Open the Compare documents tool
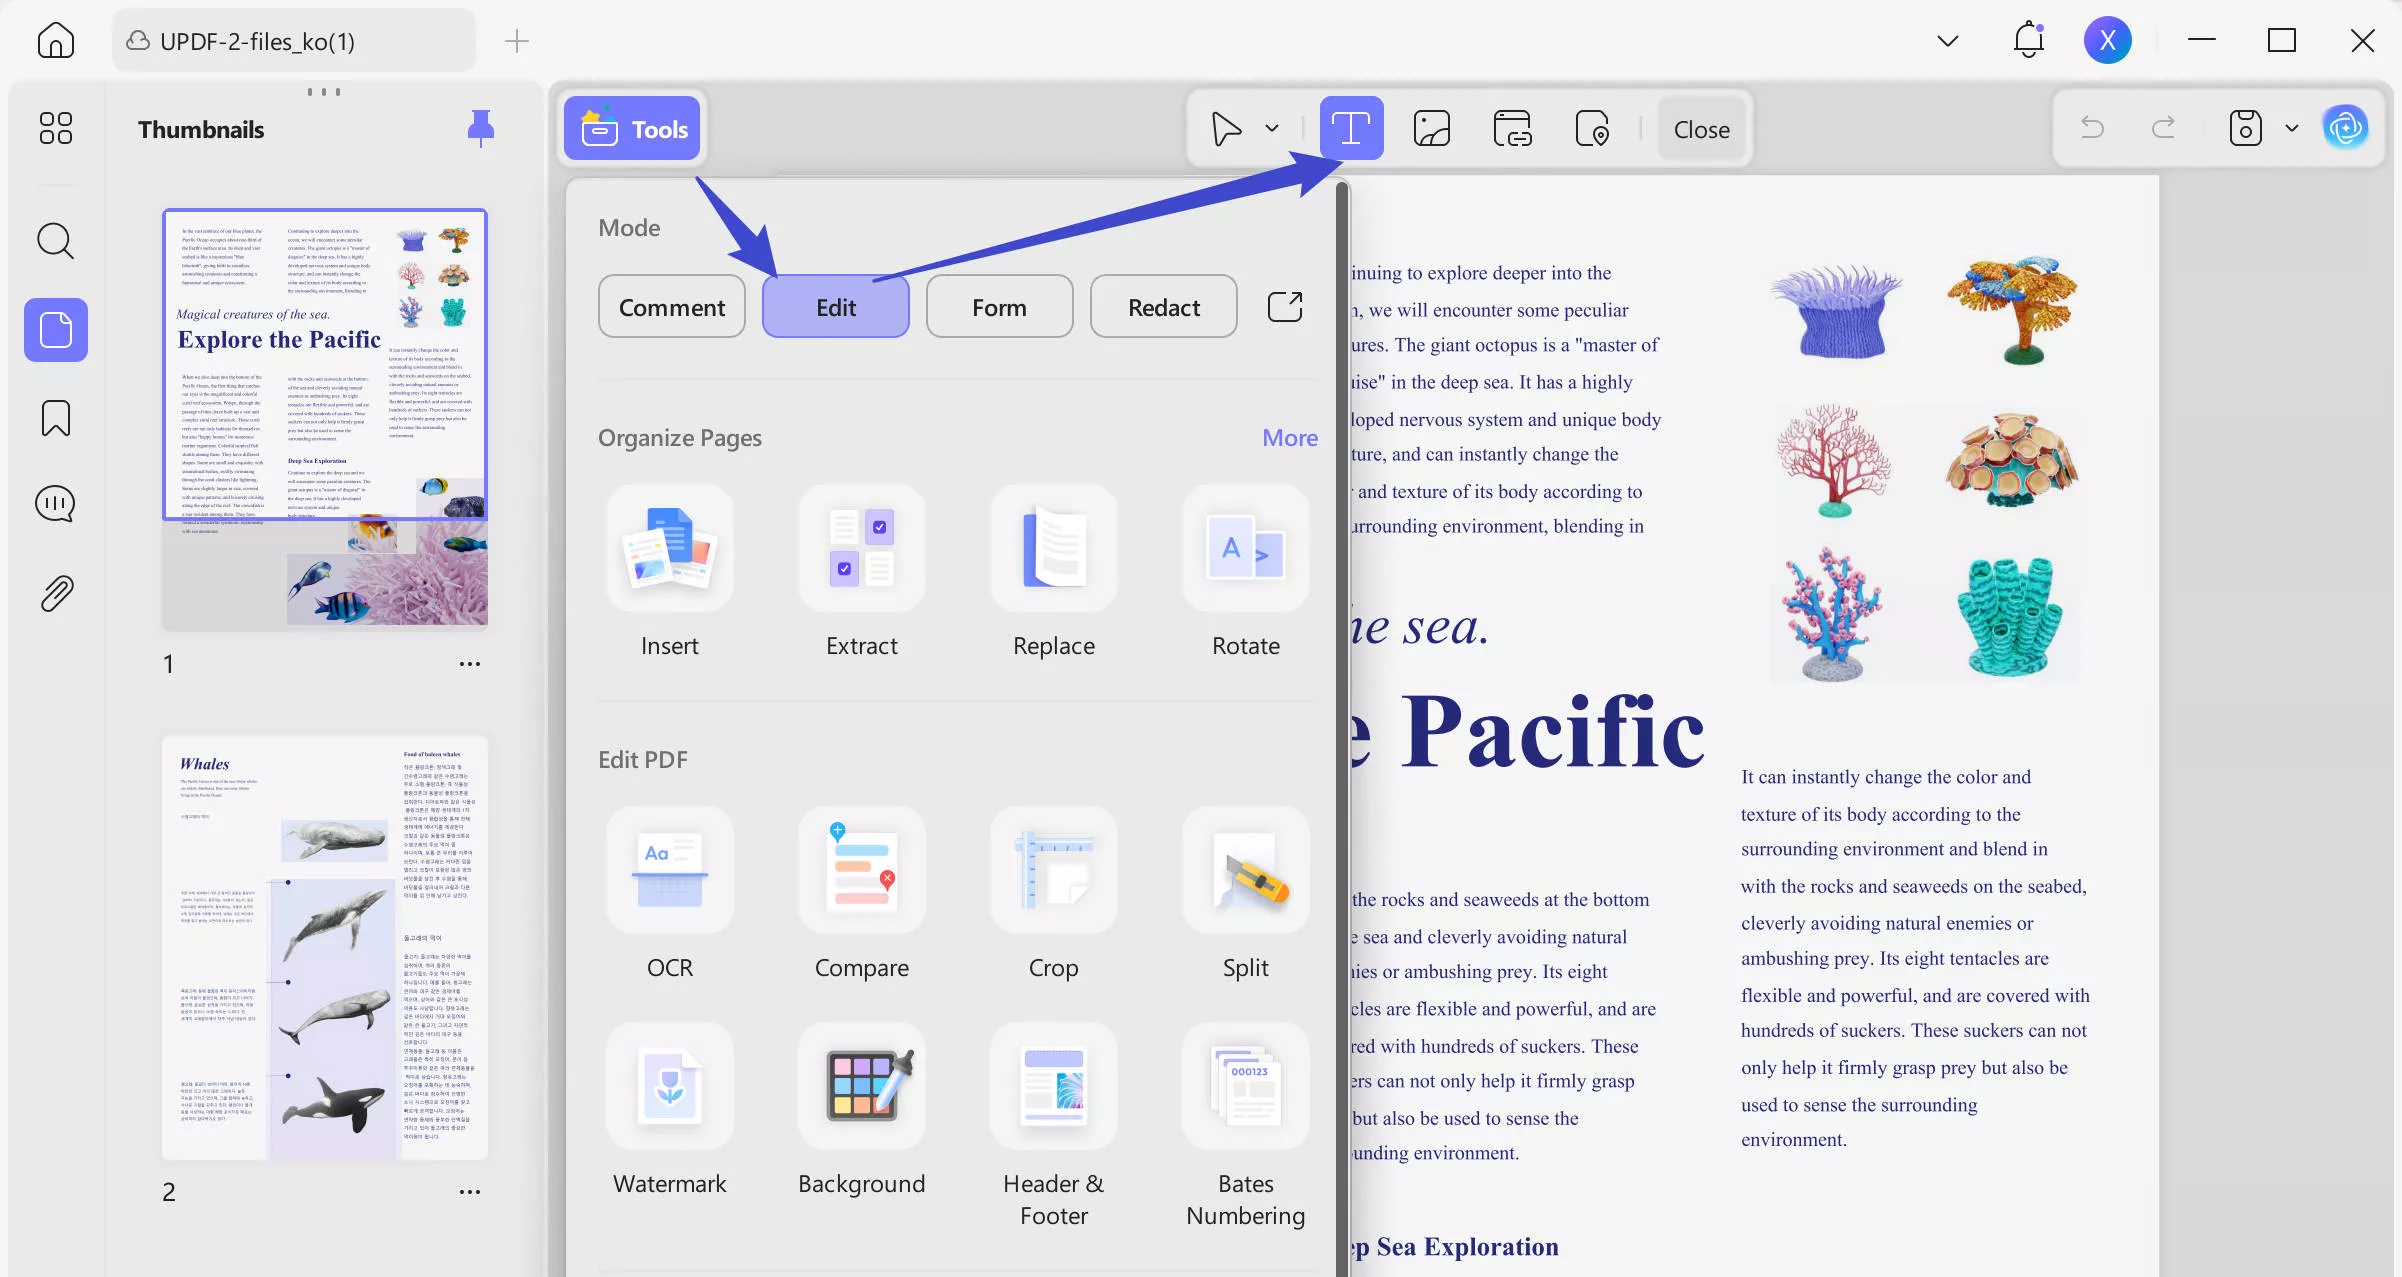The width and height of the screenshot is (2402, 1277). pyautogui.click(x=861, y=871)
